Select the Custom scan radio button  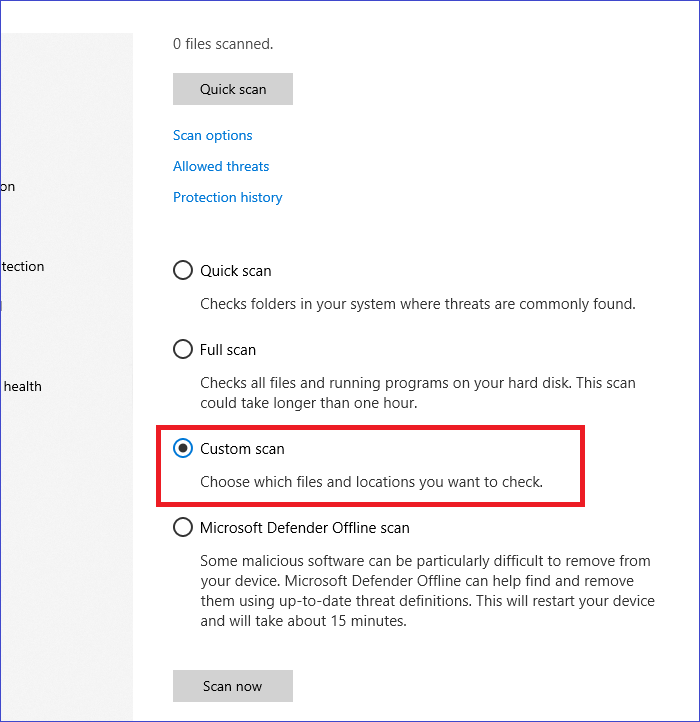tap(183, 449)
